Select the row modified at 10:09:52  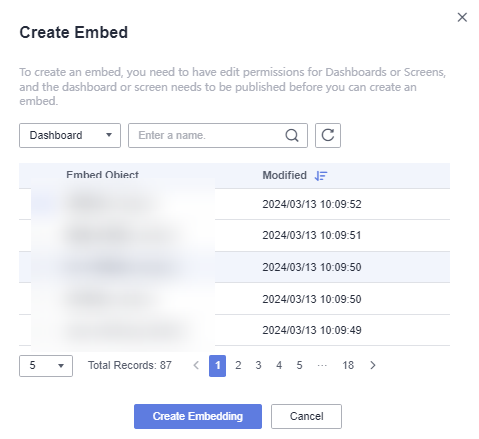234,204
